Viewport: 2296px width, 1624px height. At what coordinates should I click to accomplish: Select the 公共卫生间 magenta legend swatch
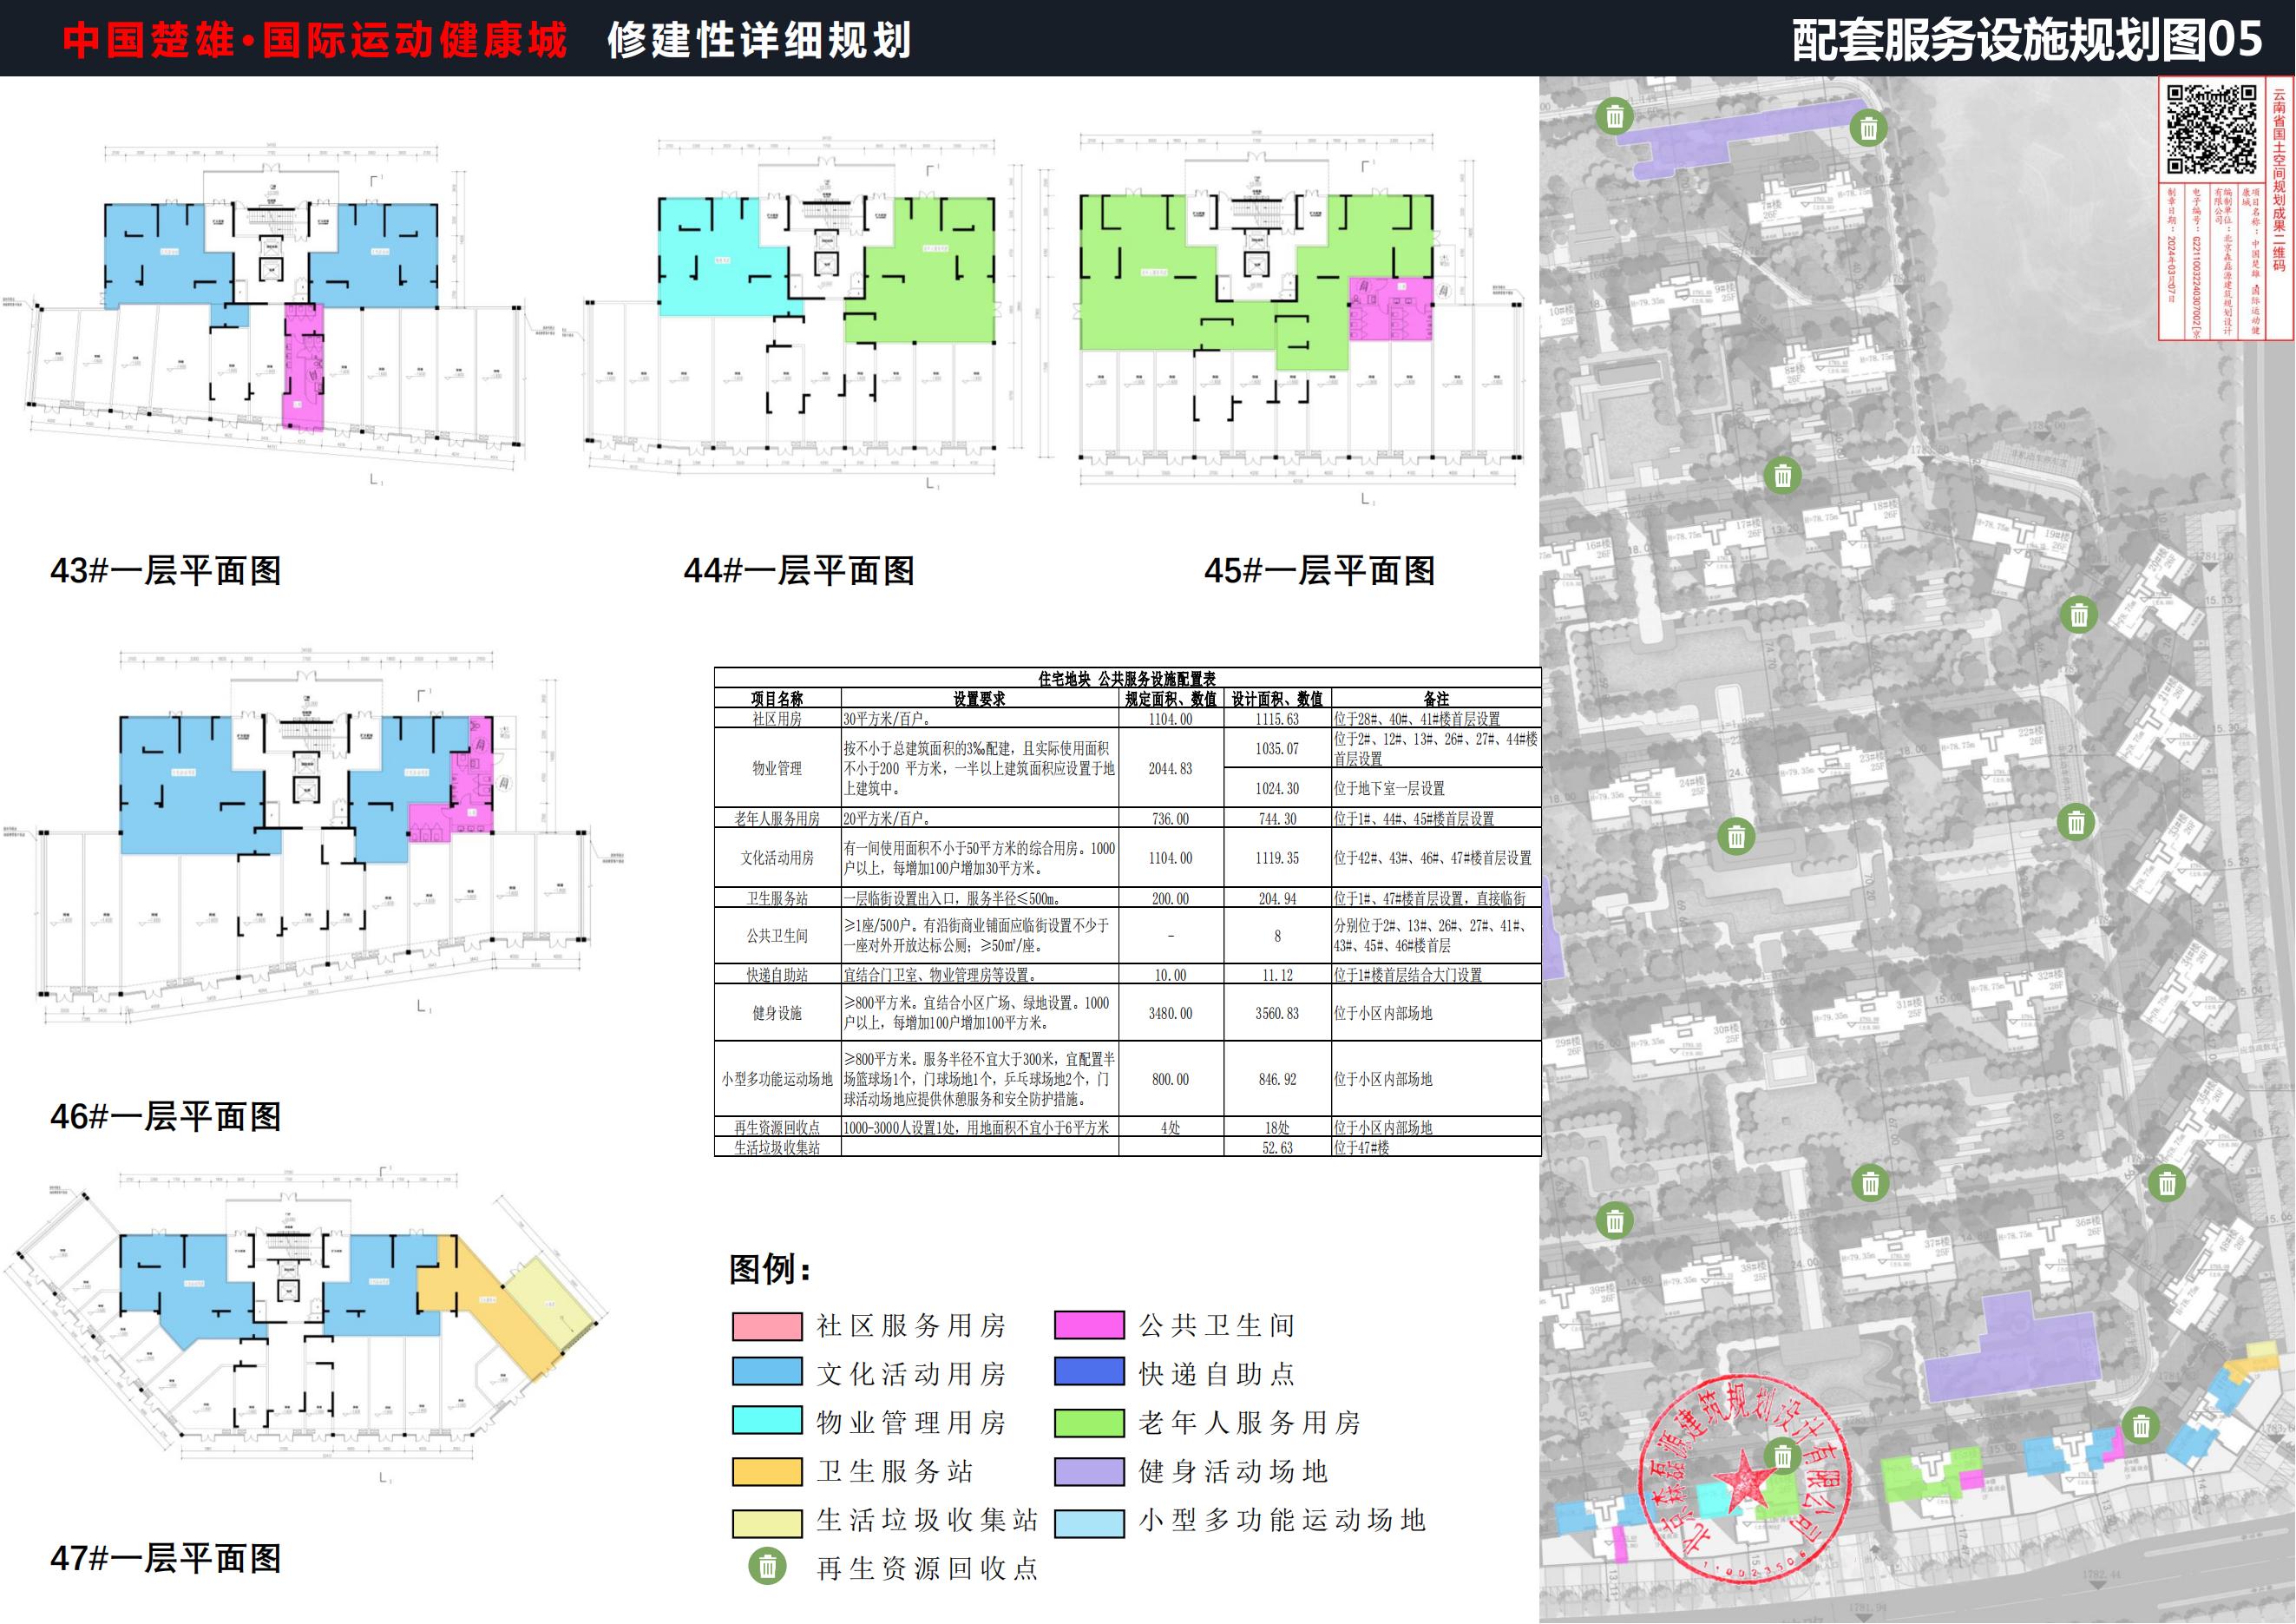tap(1089, 1325)
